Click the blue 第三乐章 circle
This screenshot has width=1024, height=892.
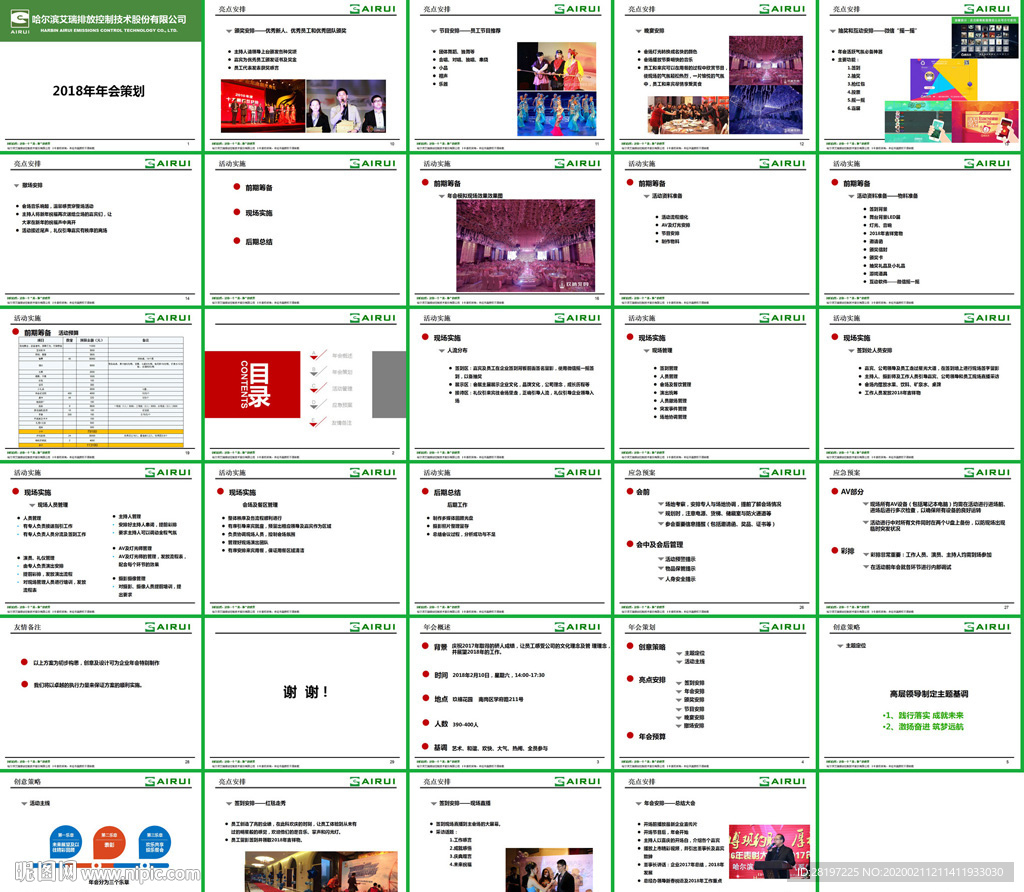point(155,842)
